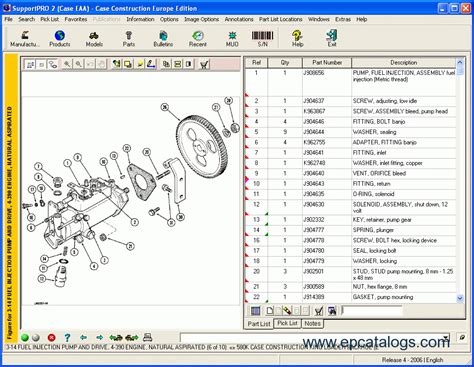Open the File menu

8,19
